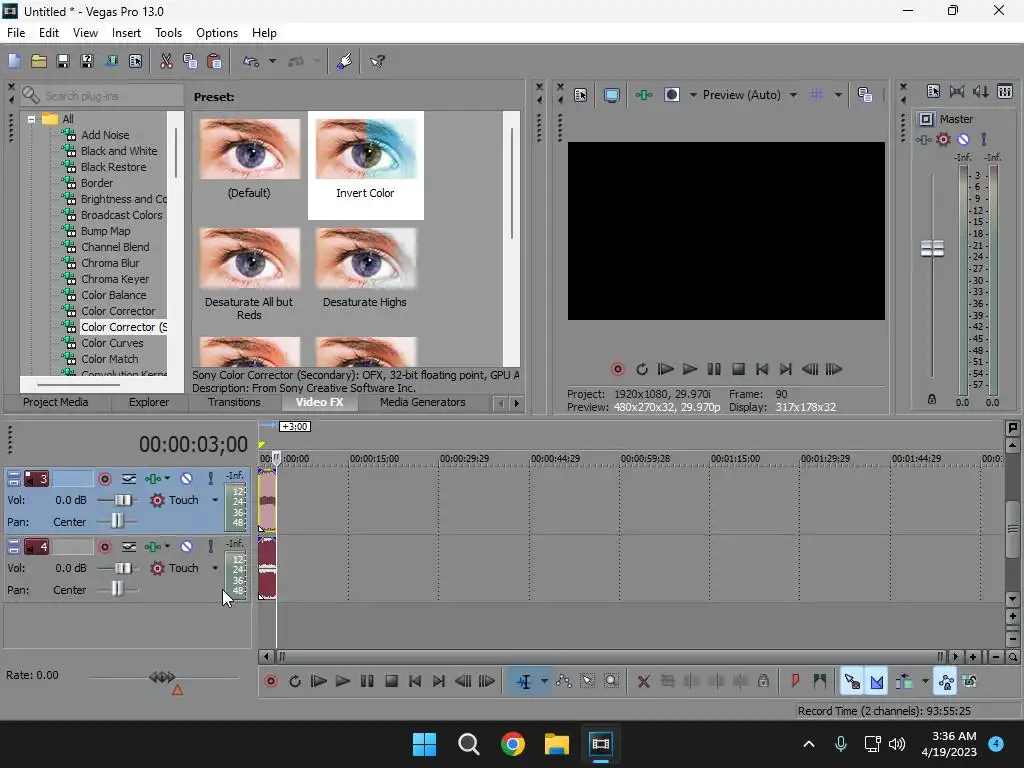Toggle Enable Snapping in the timeline toolbar
Image resolution: width=1024 pixels, height=768 pixels.
coord(852,682)
